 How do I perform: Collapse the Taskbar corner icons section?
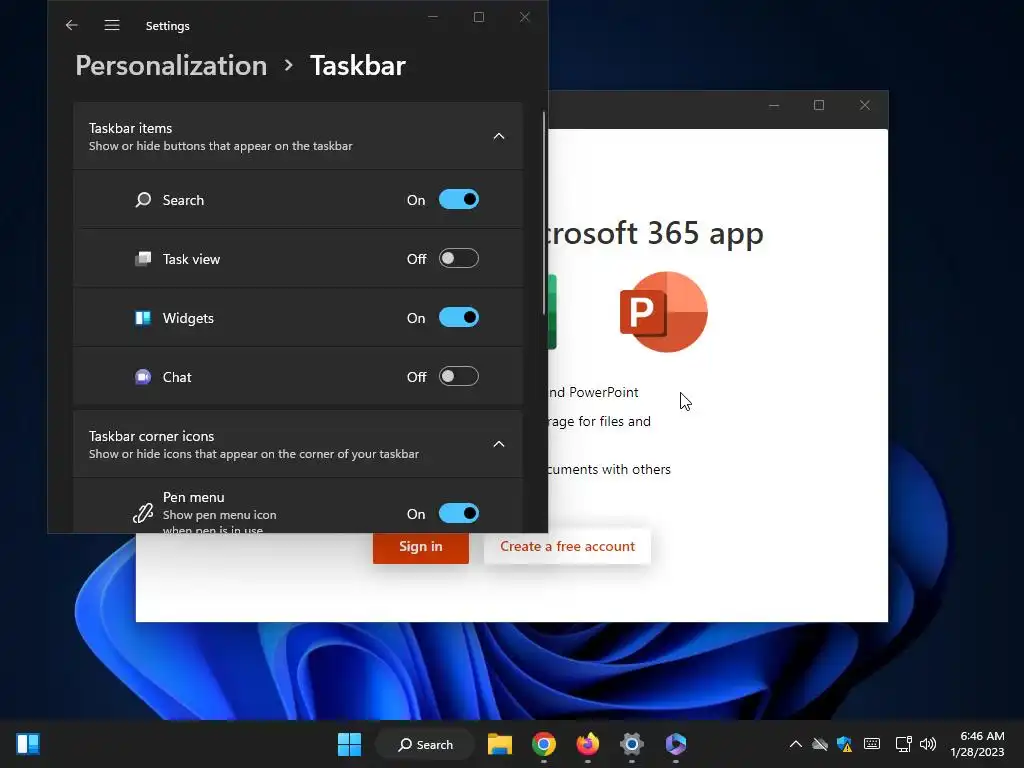[499, 444]
